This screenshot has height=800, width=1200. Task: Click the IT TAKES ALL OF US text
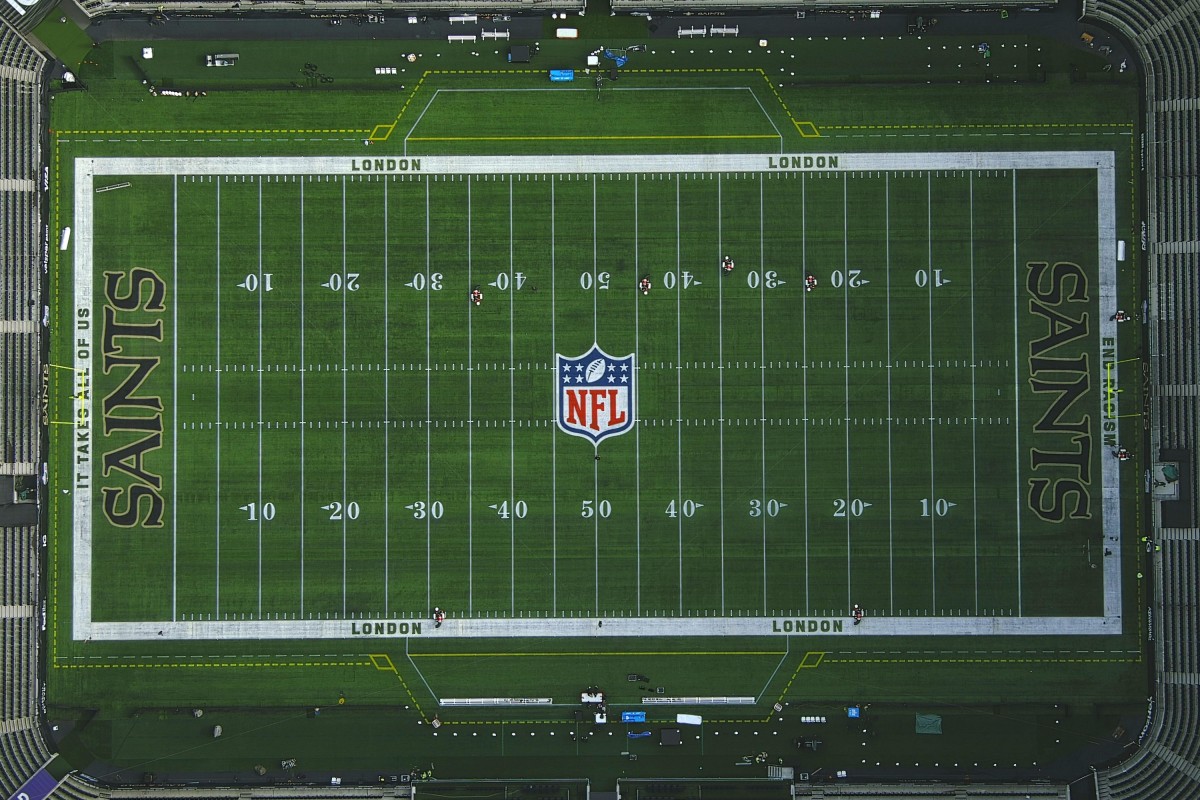coord(83,397)
